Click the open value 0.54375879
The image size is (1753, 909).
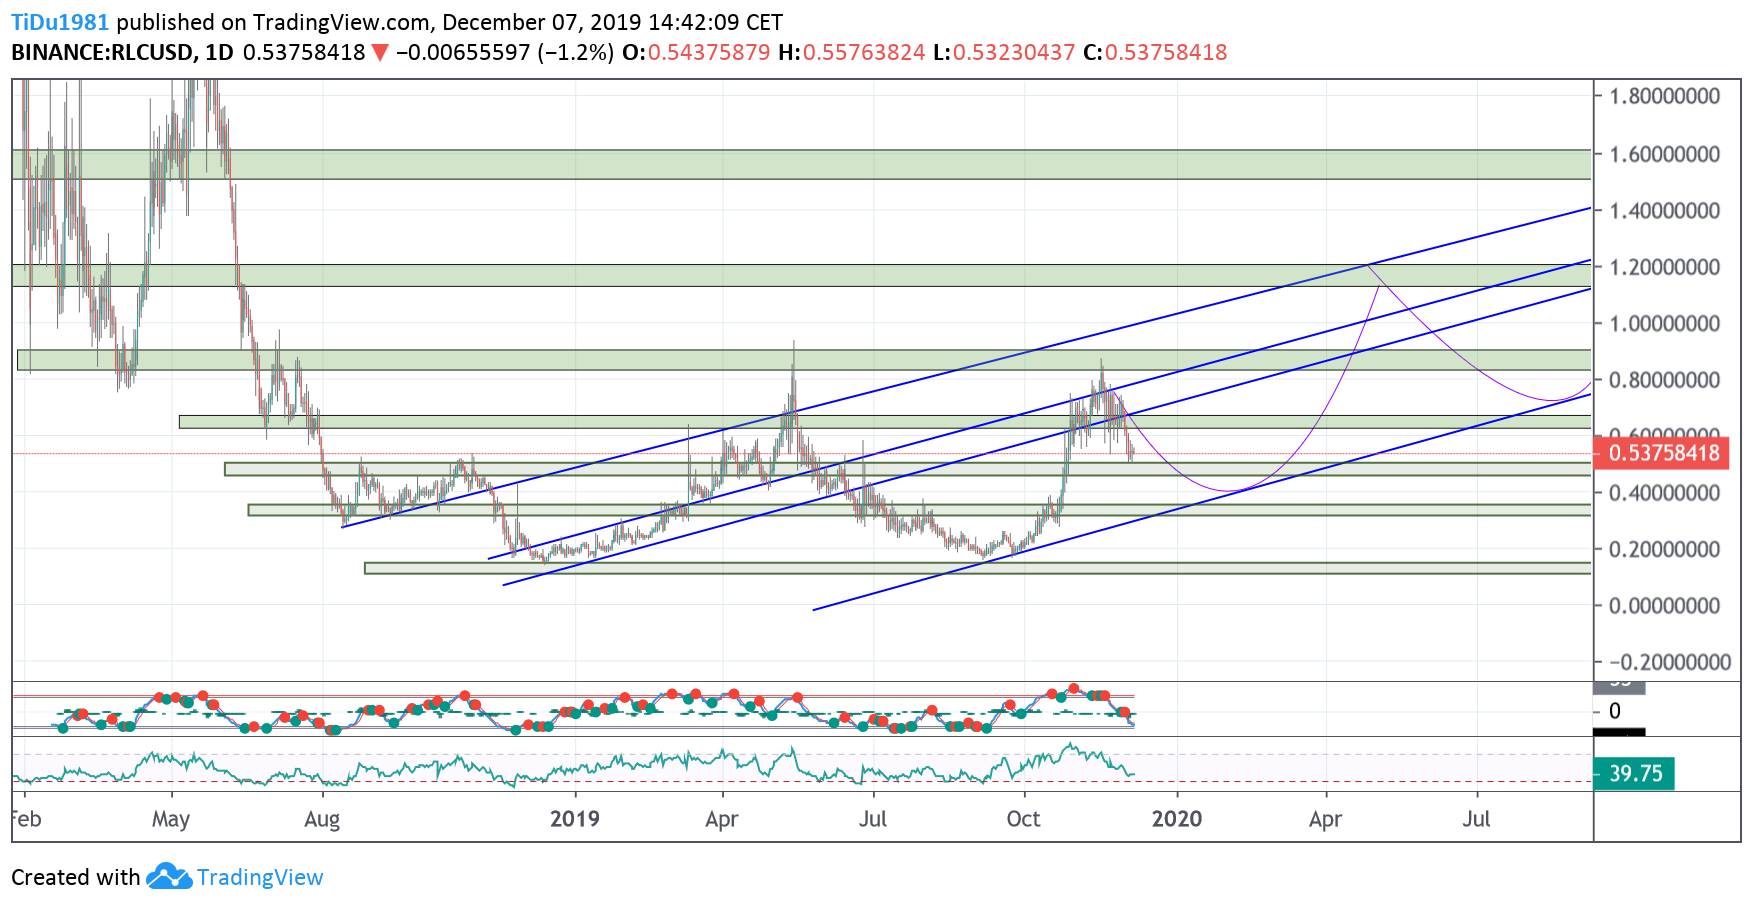coord(709,52)
